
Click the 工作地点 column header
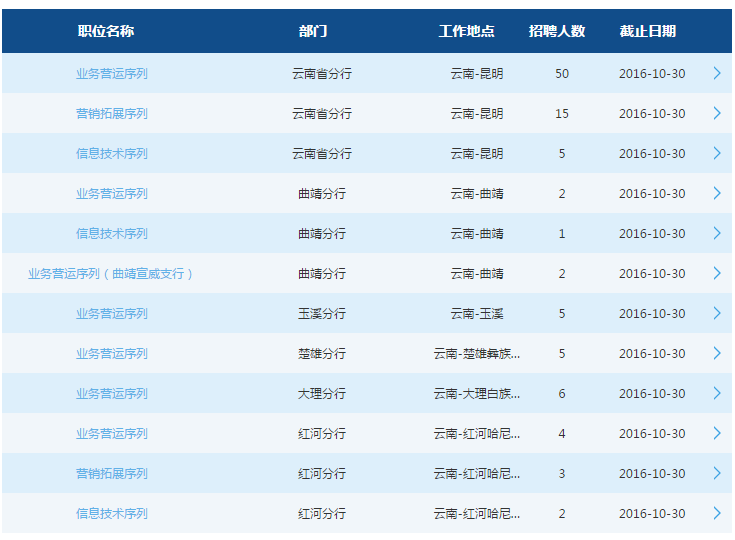[466, 31]
